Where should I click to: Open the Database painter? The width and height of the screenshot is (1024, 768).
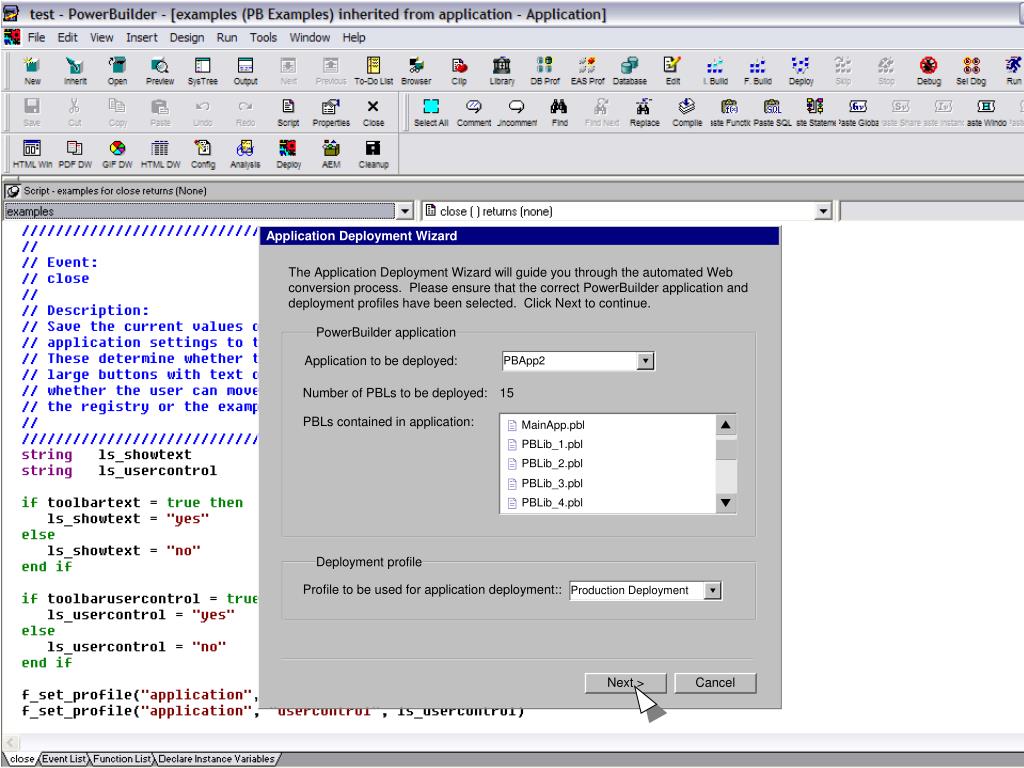pyautogui.click(x=630, y=71)
